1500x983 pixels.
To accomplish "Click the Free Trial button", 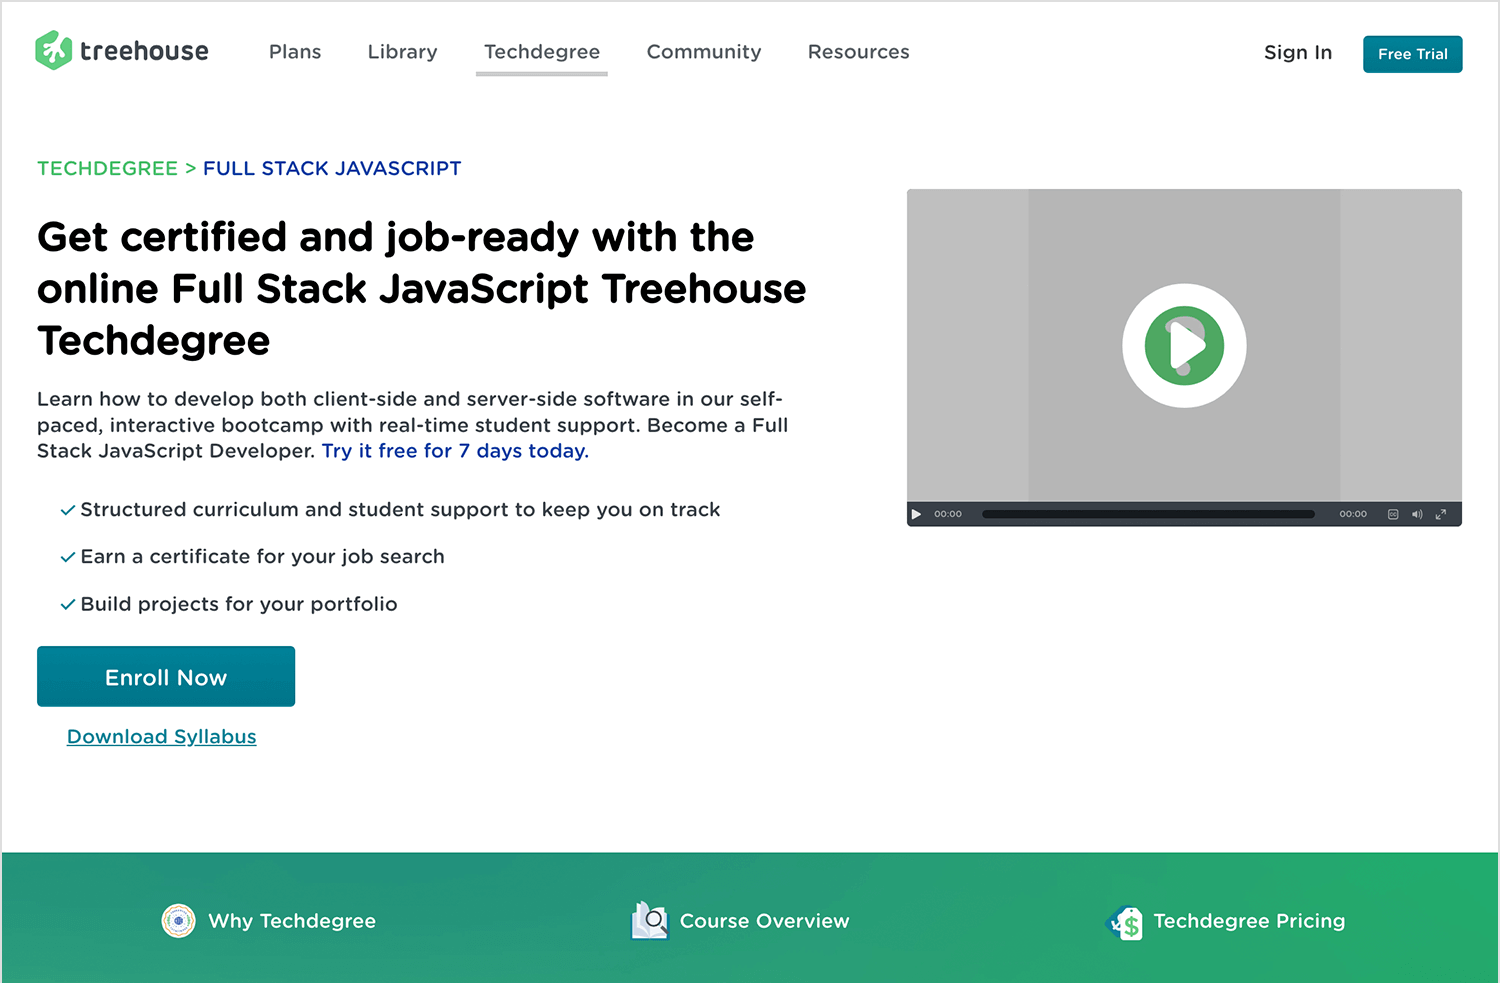I will [1413, 54].
